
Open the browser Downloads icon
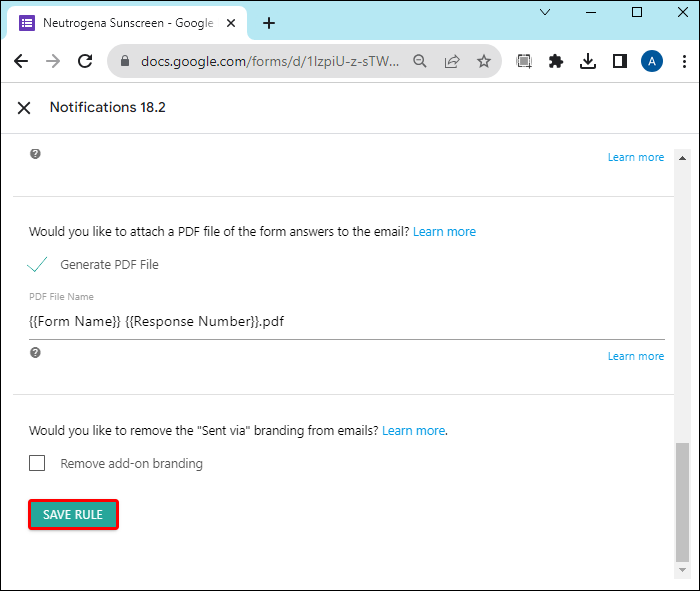[588, 61]
